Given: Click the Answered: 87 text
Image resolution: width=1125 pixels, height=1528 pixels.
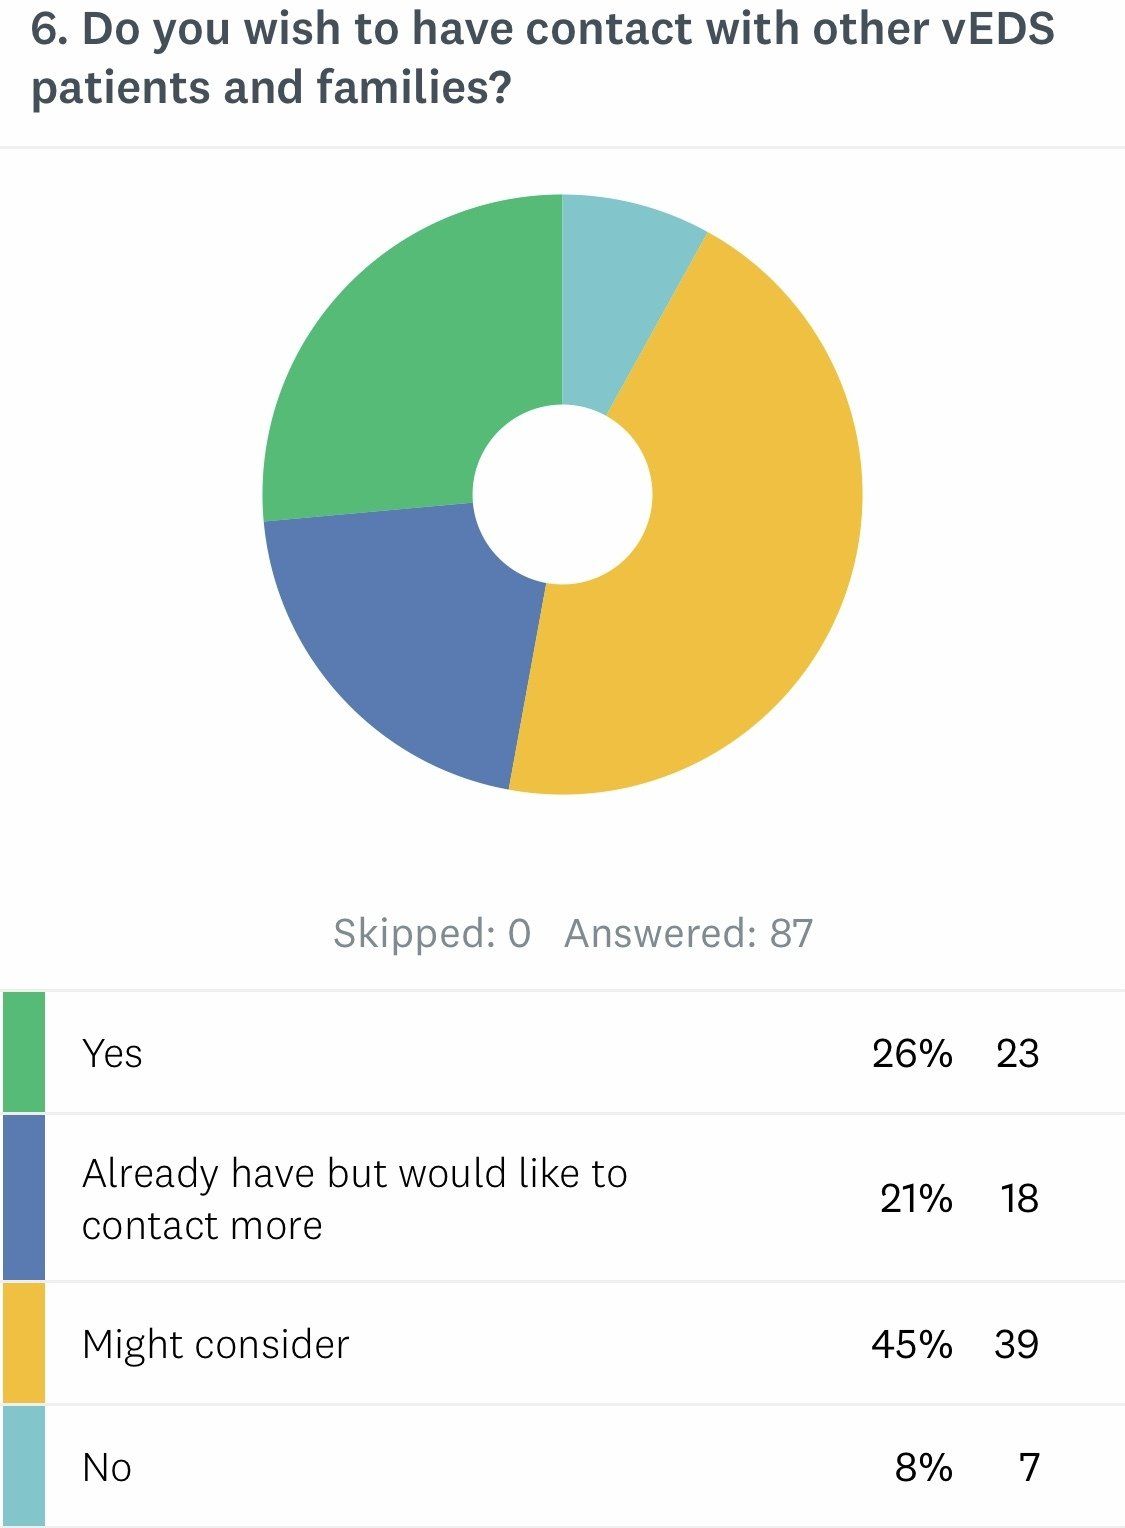Looking at the screenshot, I should 688,933.
